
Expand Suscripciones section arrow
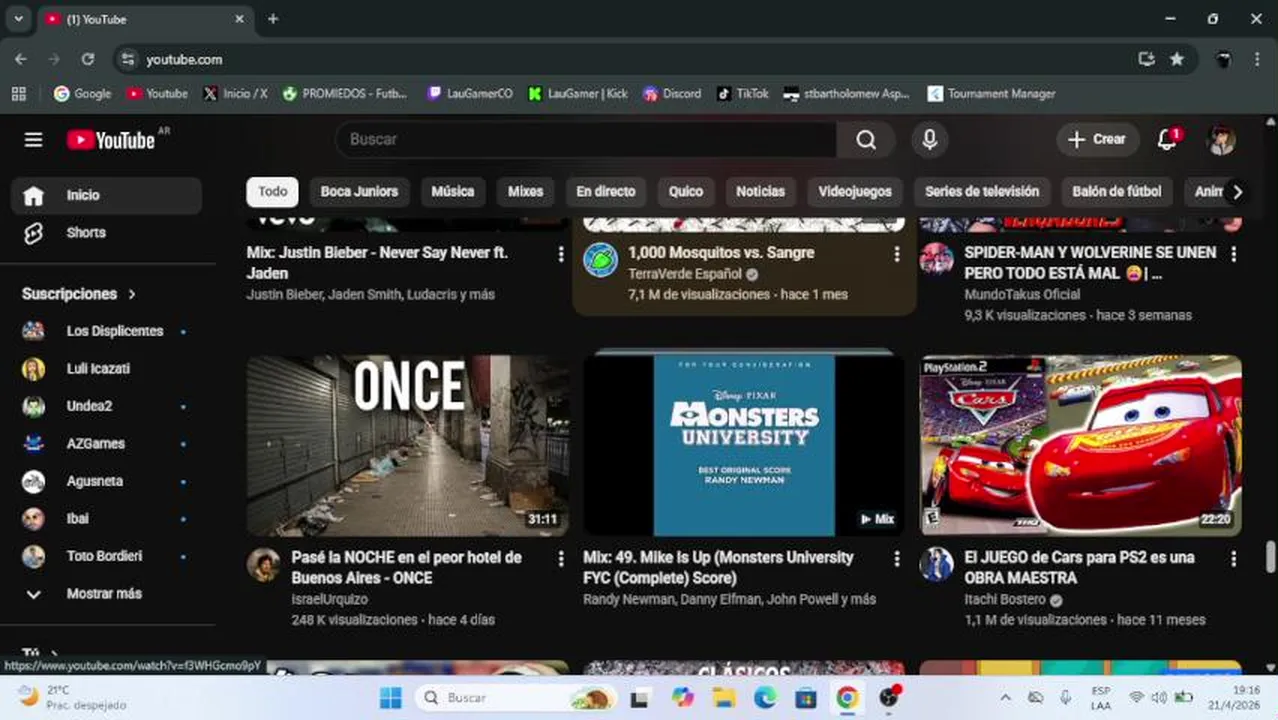[131, 294]
